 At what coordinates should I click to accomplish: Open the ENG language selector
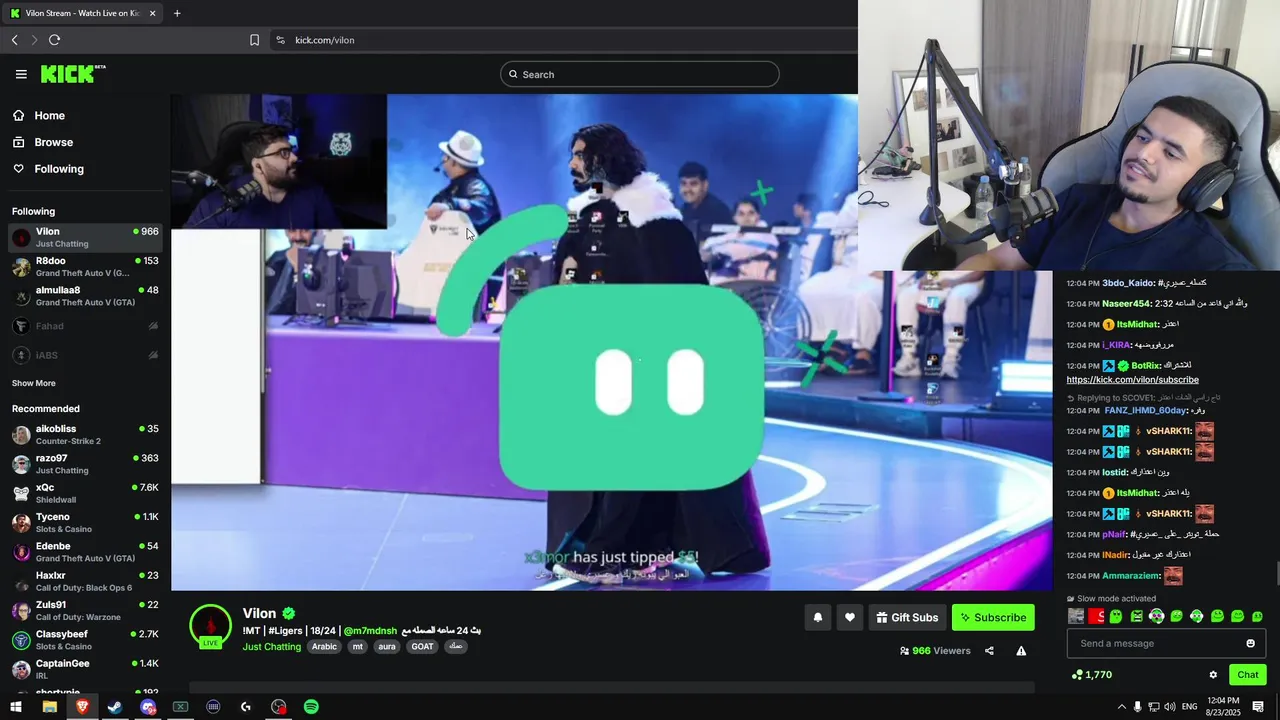(1189, 707)
